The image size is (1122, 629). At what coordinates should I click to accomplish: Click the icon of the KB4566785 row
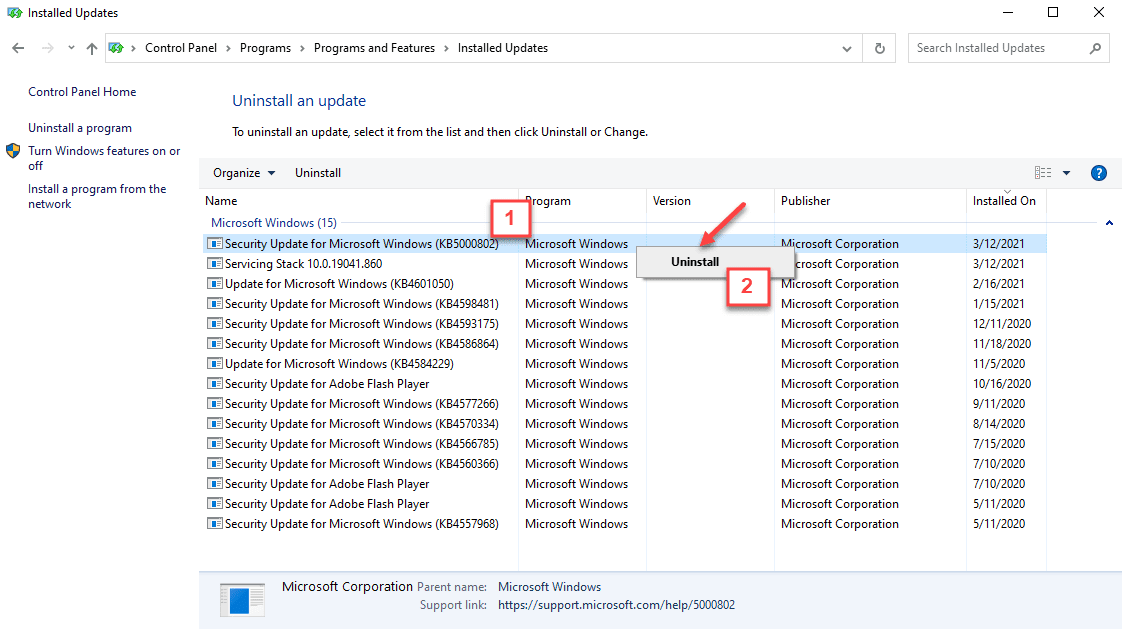pyautogui.click(x=215, y=444)
